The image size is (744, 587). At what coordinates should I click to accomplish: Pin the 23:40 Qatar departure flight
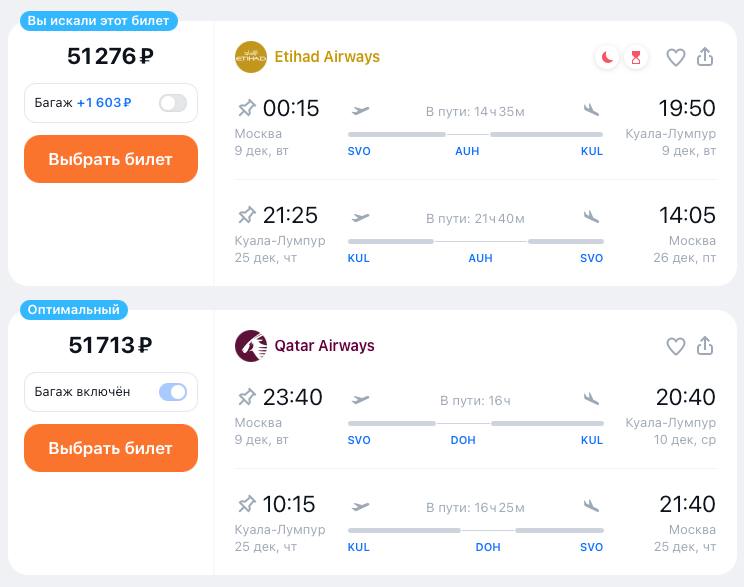pos(246,397)
